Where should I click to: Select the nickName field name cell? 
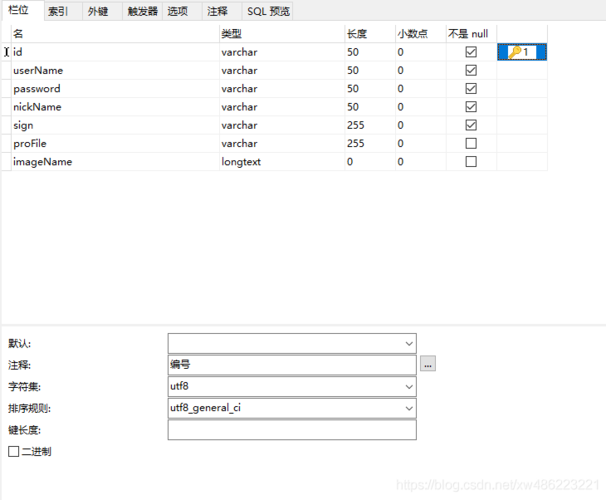click(x=115, y=107)
